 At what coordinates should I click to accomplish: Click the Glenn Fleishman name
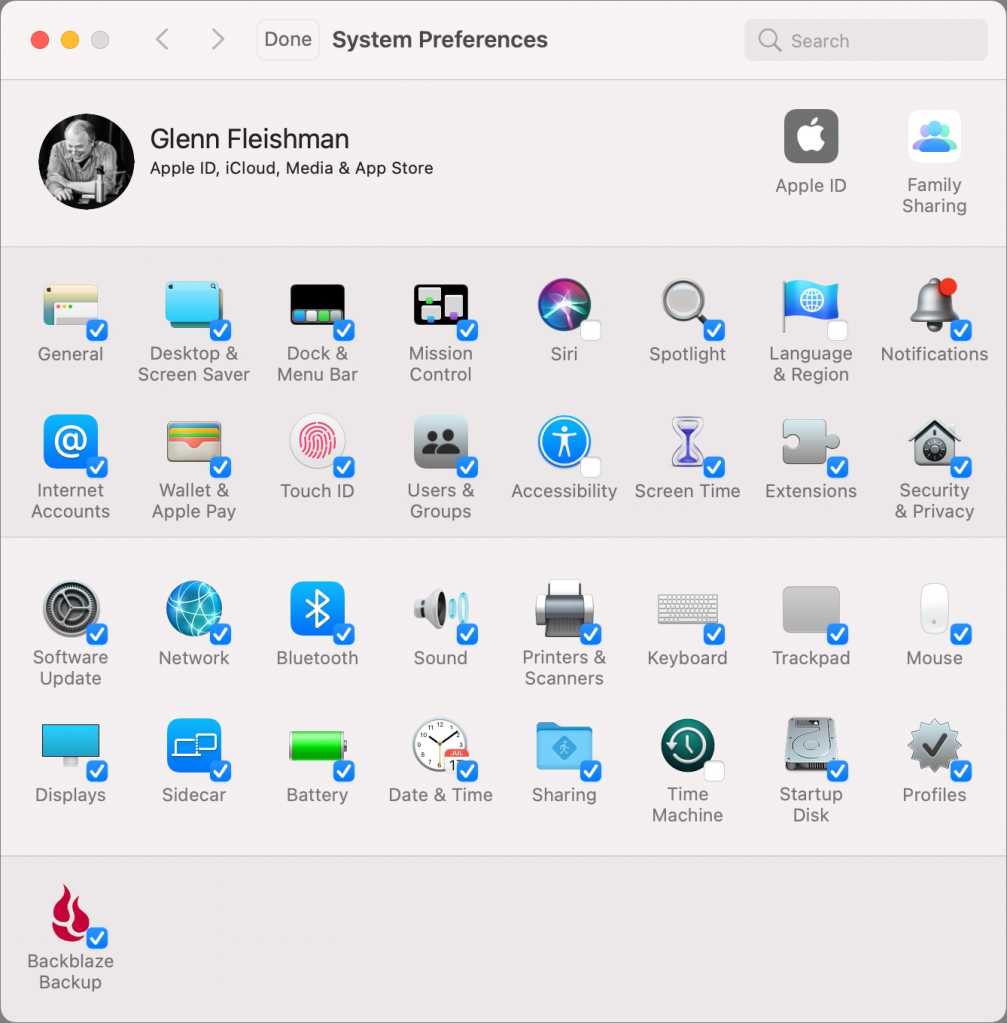pos(249,139)
